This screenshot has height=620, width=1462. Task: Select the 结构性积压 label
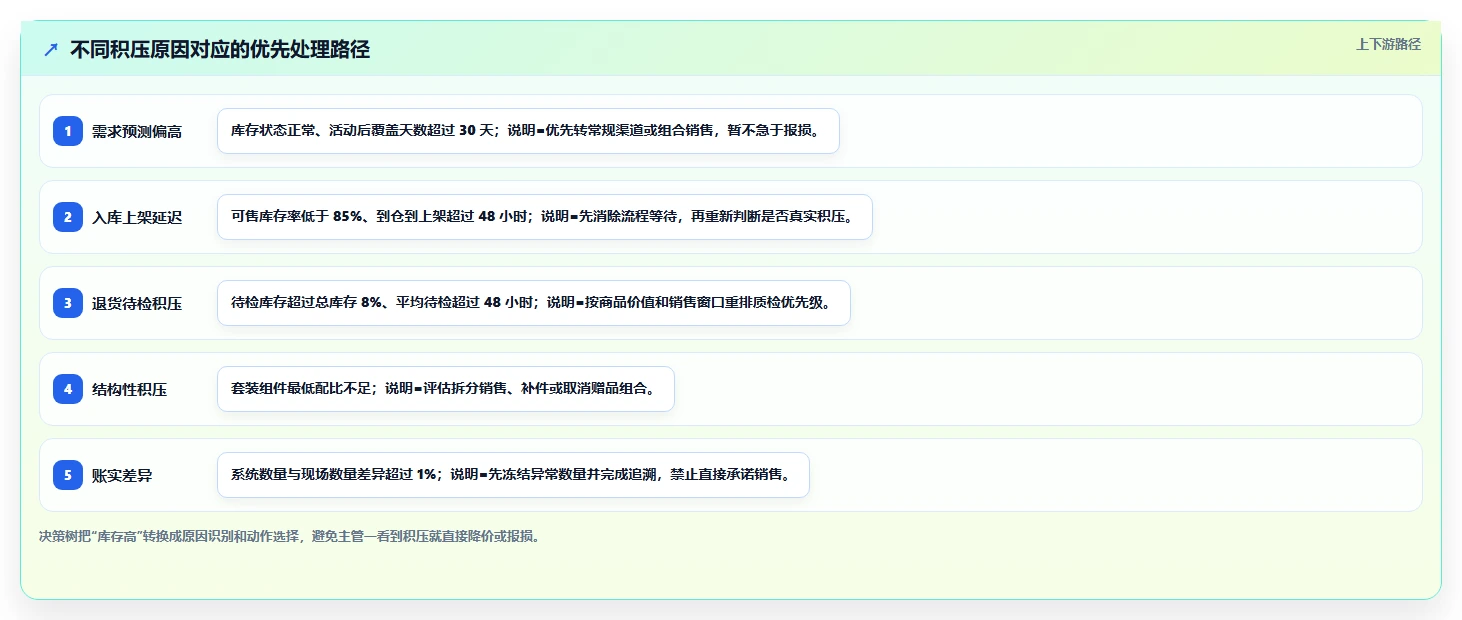pyautogui.click(x=130, y=389)
